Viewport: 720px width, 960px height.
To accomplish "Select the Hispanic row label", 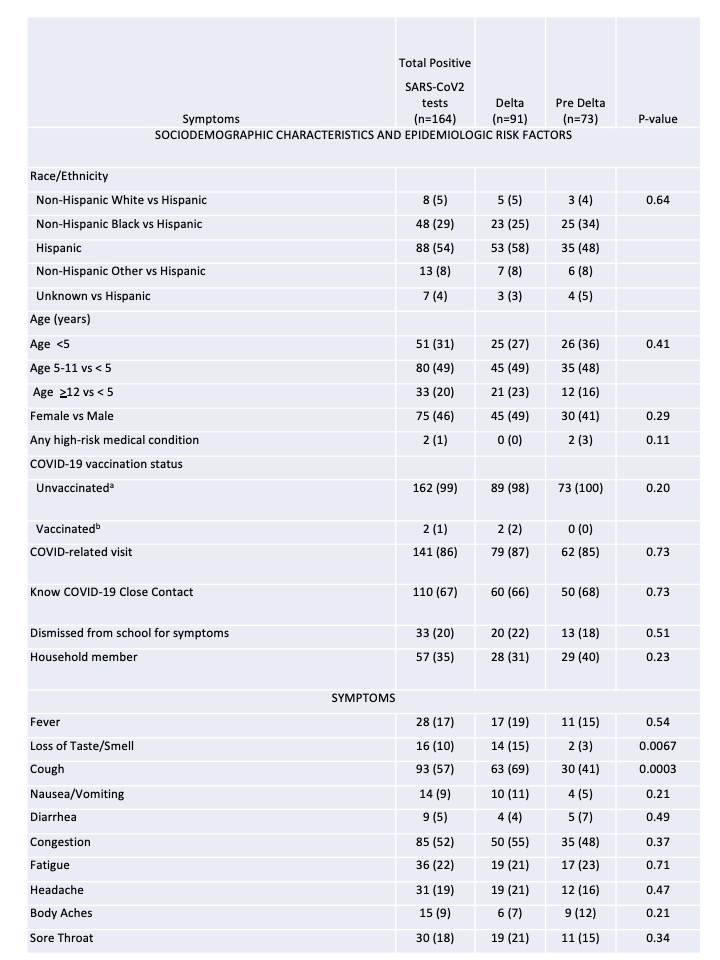I will tap(59, 248).
